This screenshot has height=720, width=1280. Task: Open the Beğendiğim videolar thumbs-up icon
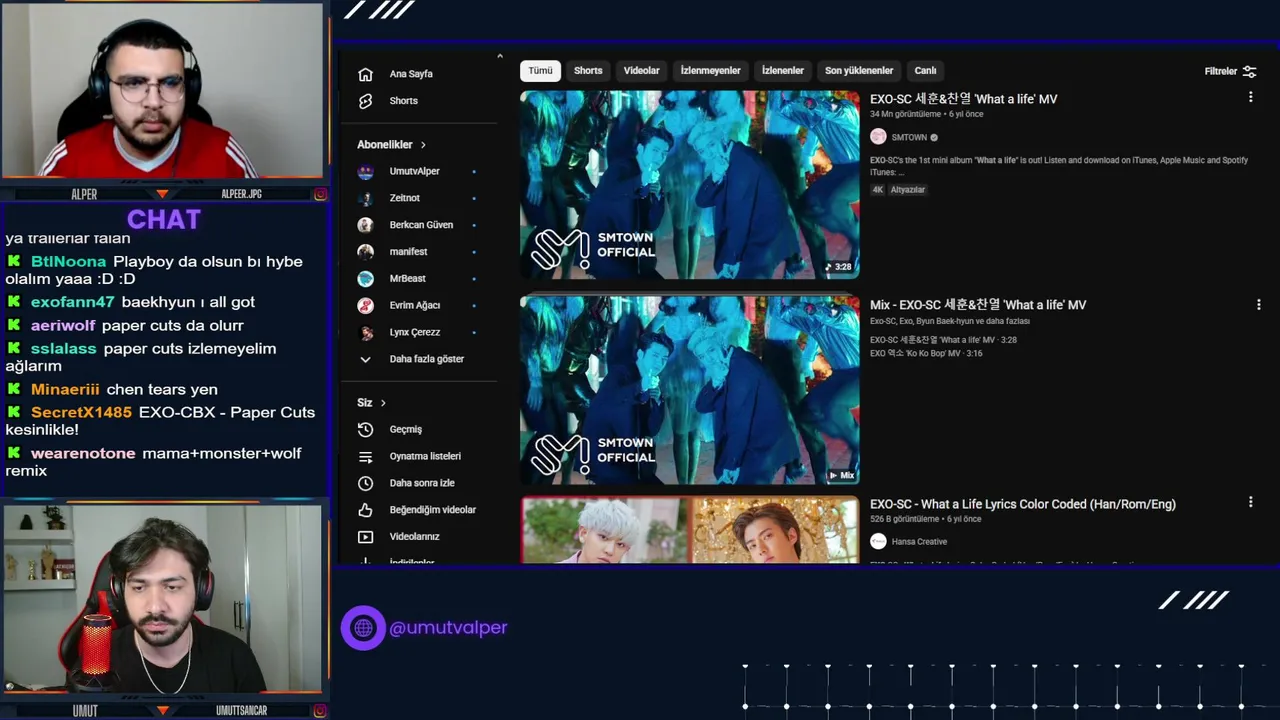point(365,510)
